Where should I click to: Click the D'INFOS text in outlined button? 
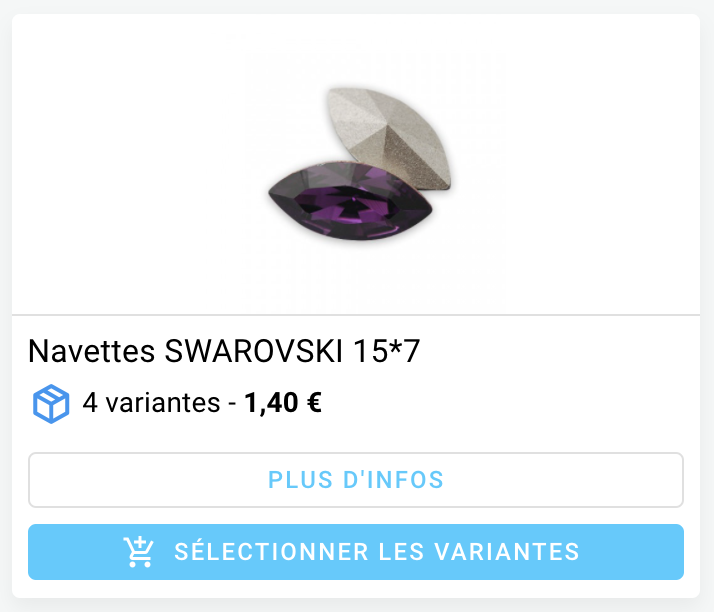393,479
